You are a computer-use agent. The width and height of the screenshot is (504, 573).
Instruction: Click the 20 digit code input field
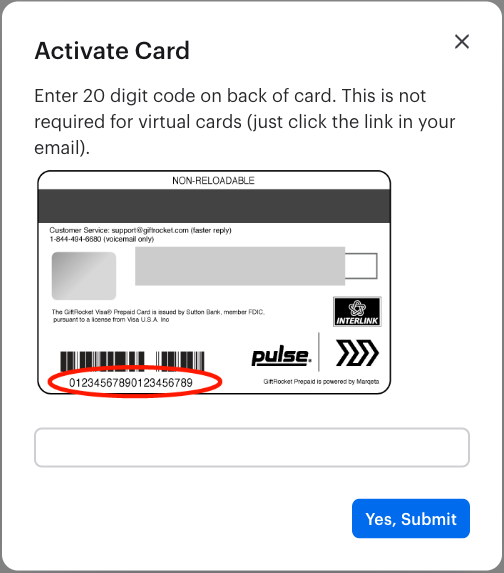coord(252,447)
